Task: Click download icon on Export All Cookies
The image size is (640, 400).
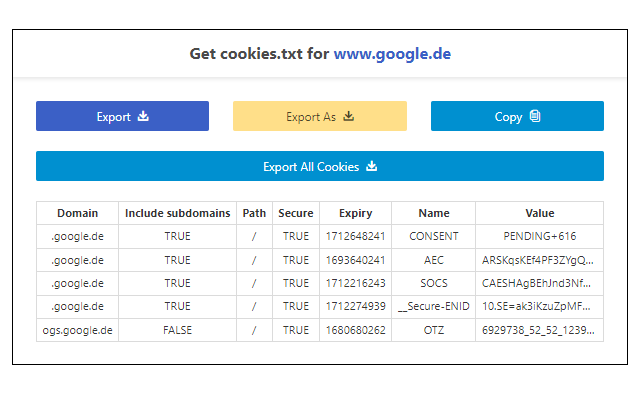Action: [371, 166]
